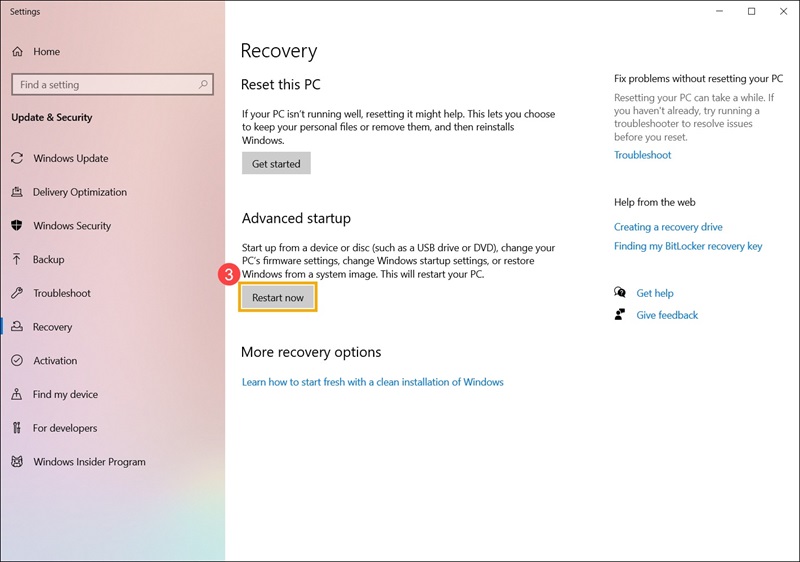Click the Find my device icon

[17, 394]
